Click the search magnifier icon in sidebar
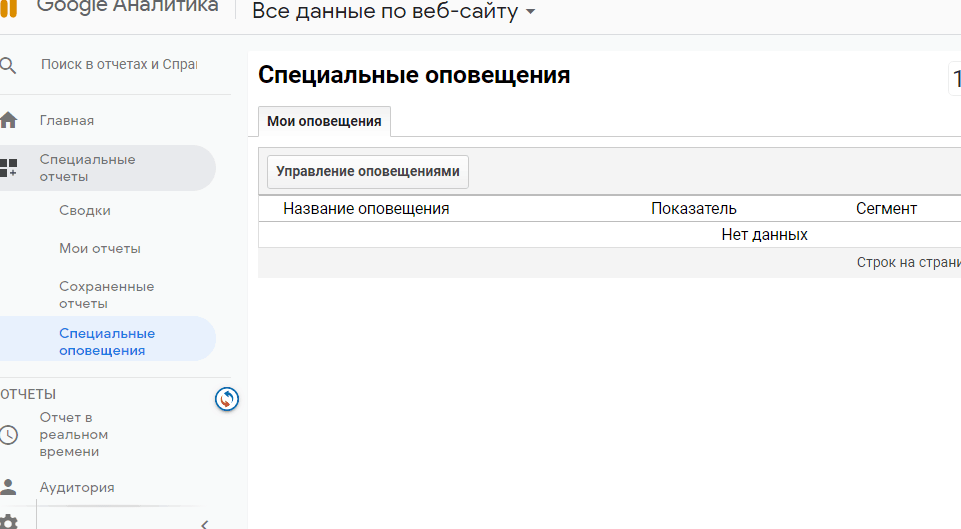 (9, 66)
